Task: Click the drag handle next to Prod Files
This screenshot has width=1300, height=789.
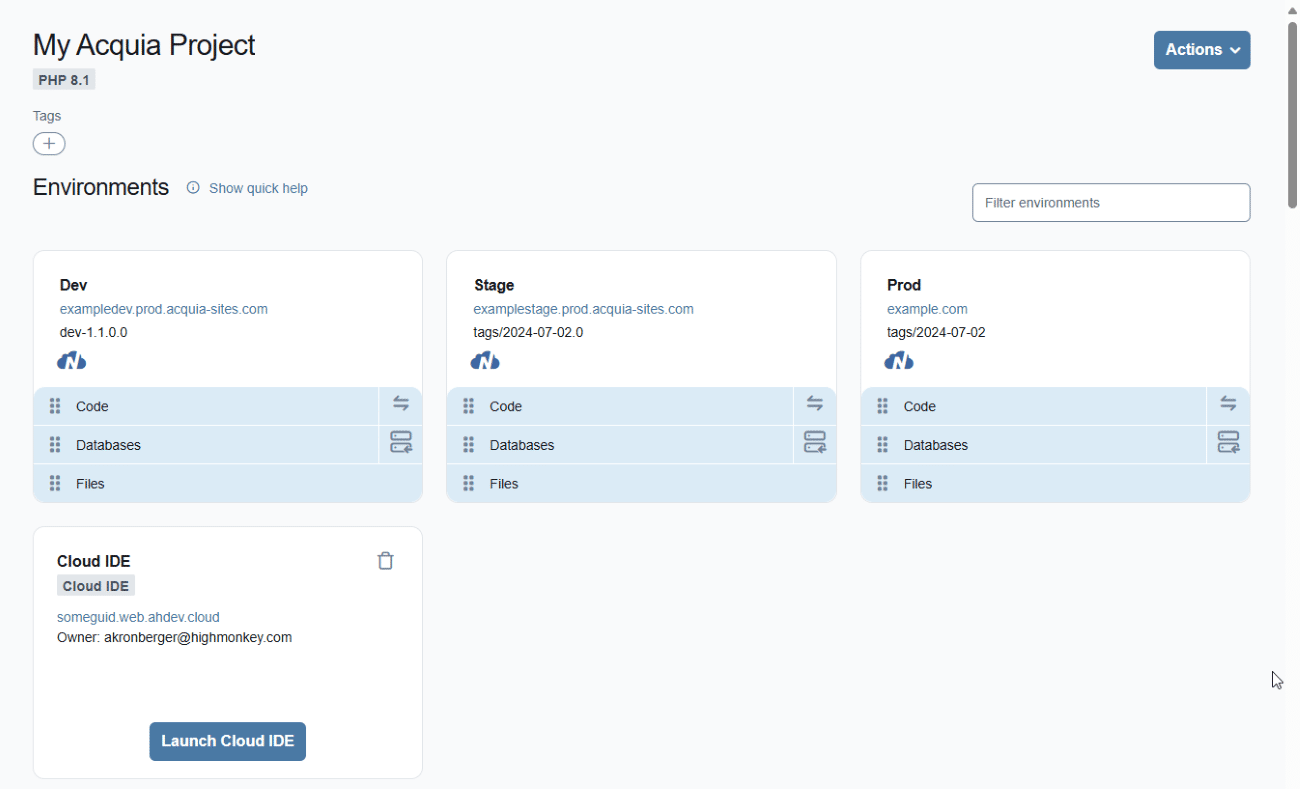Action: pyautogui.click(x=882, y=483)
